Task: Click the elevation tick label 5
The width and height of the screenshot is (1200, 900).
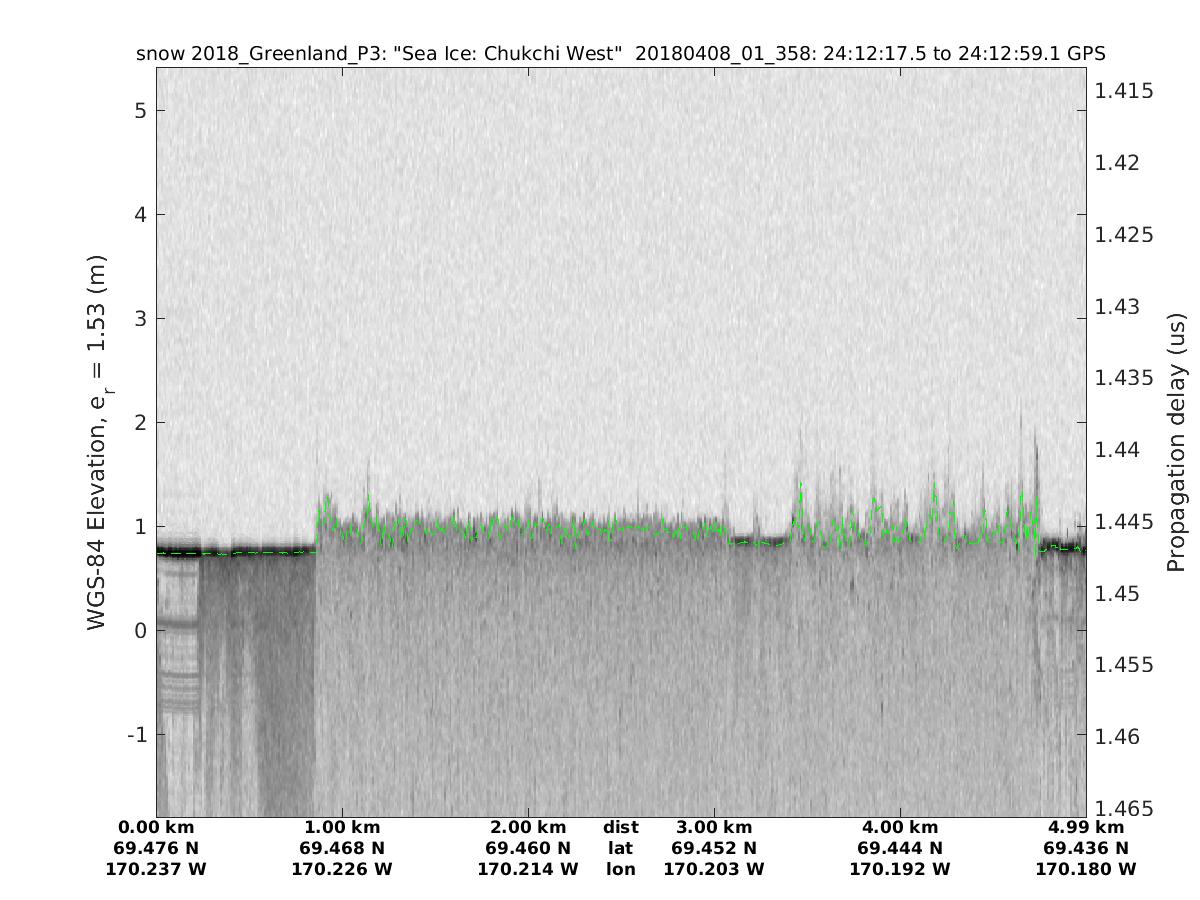Action: (139, 110)
